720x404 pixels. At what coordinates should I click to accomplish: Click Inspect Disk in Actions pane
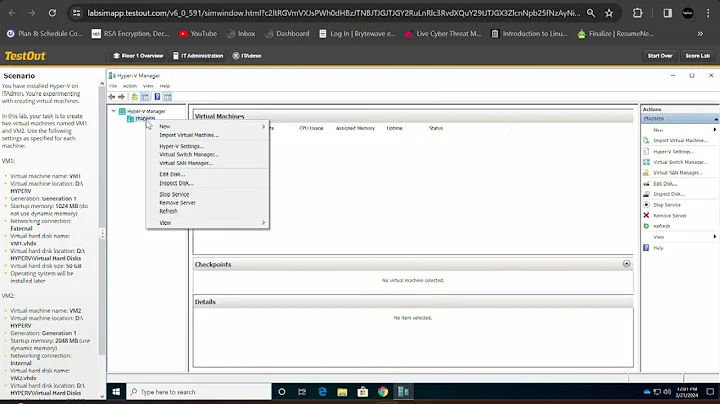click(669, 194)
